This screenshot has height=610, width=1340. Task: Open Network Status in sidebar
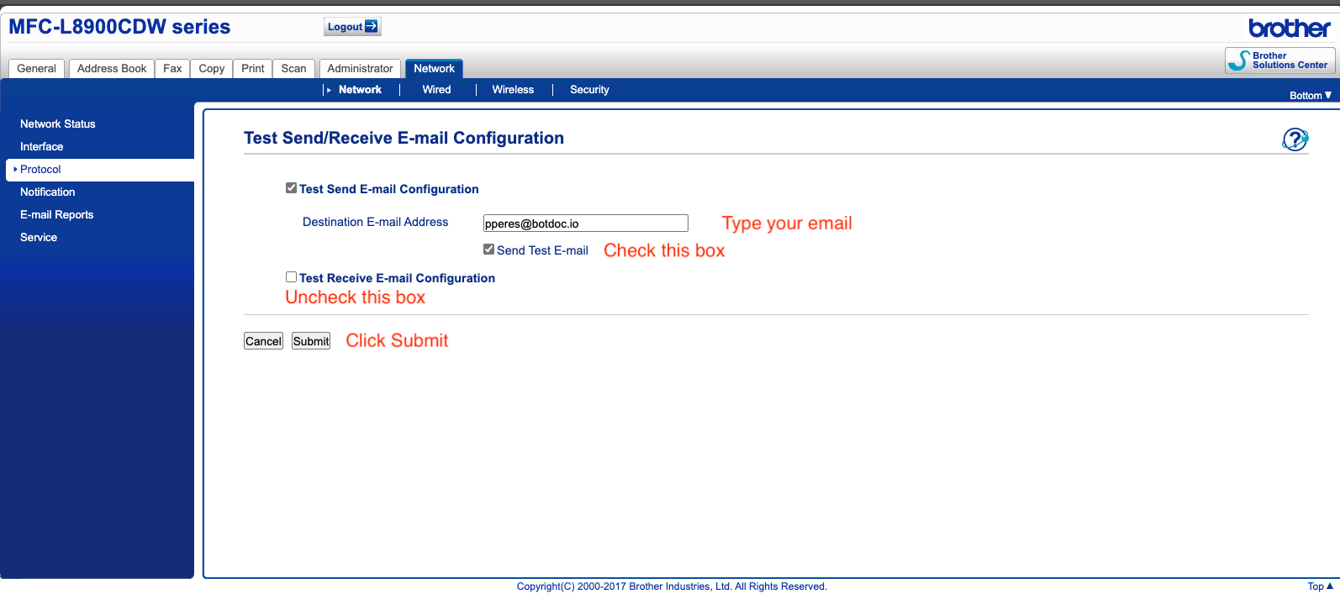click(x=58, y=124)
